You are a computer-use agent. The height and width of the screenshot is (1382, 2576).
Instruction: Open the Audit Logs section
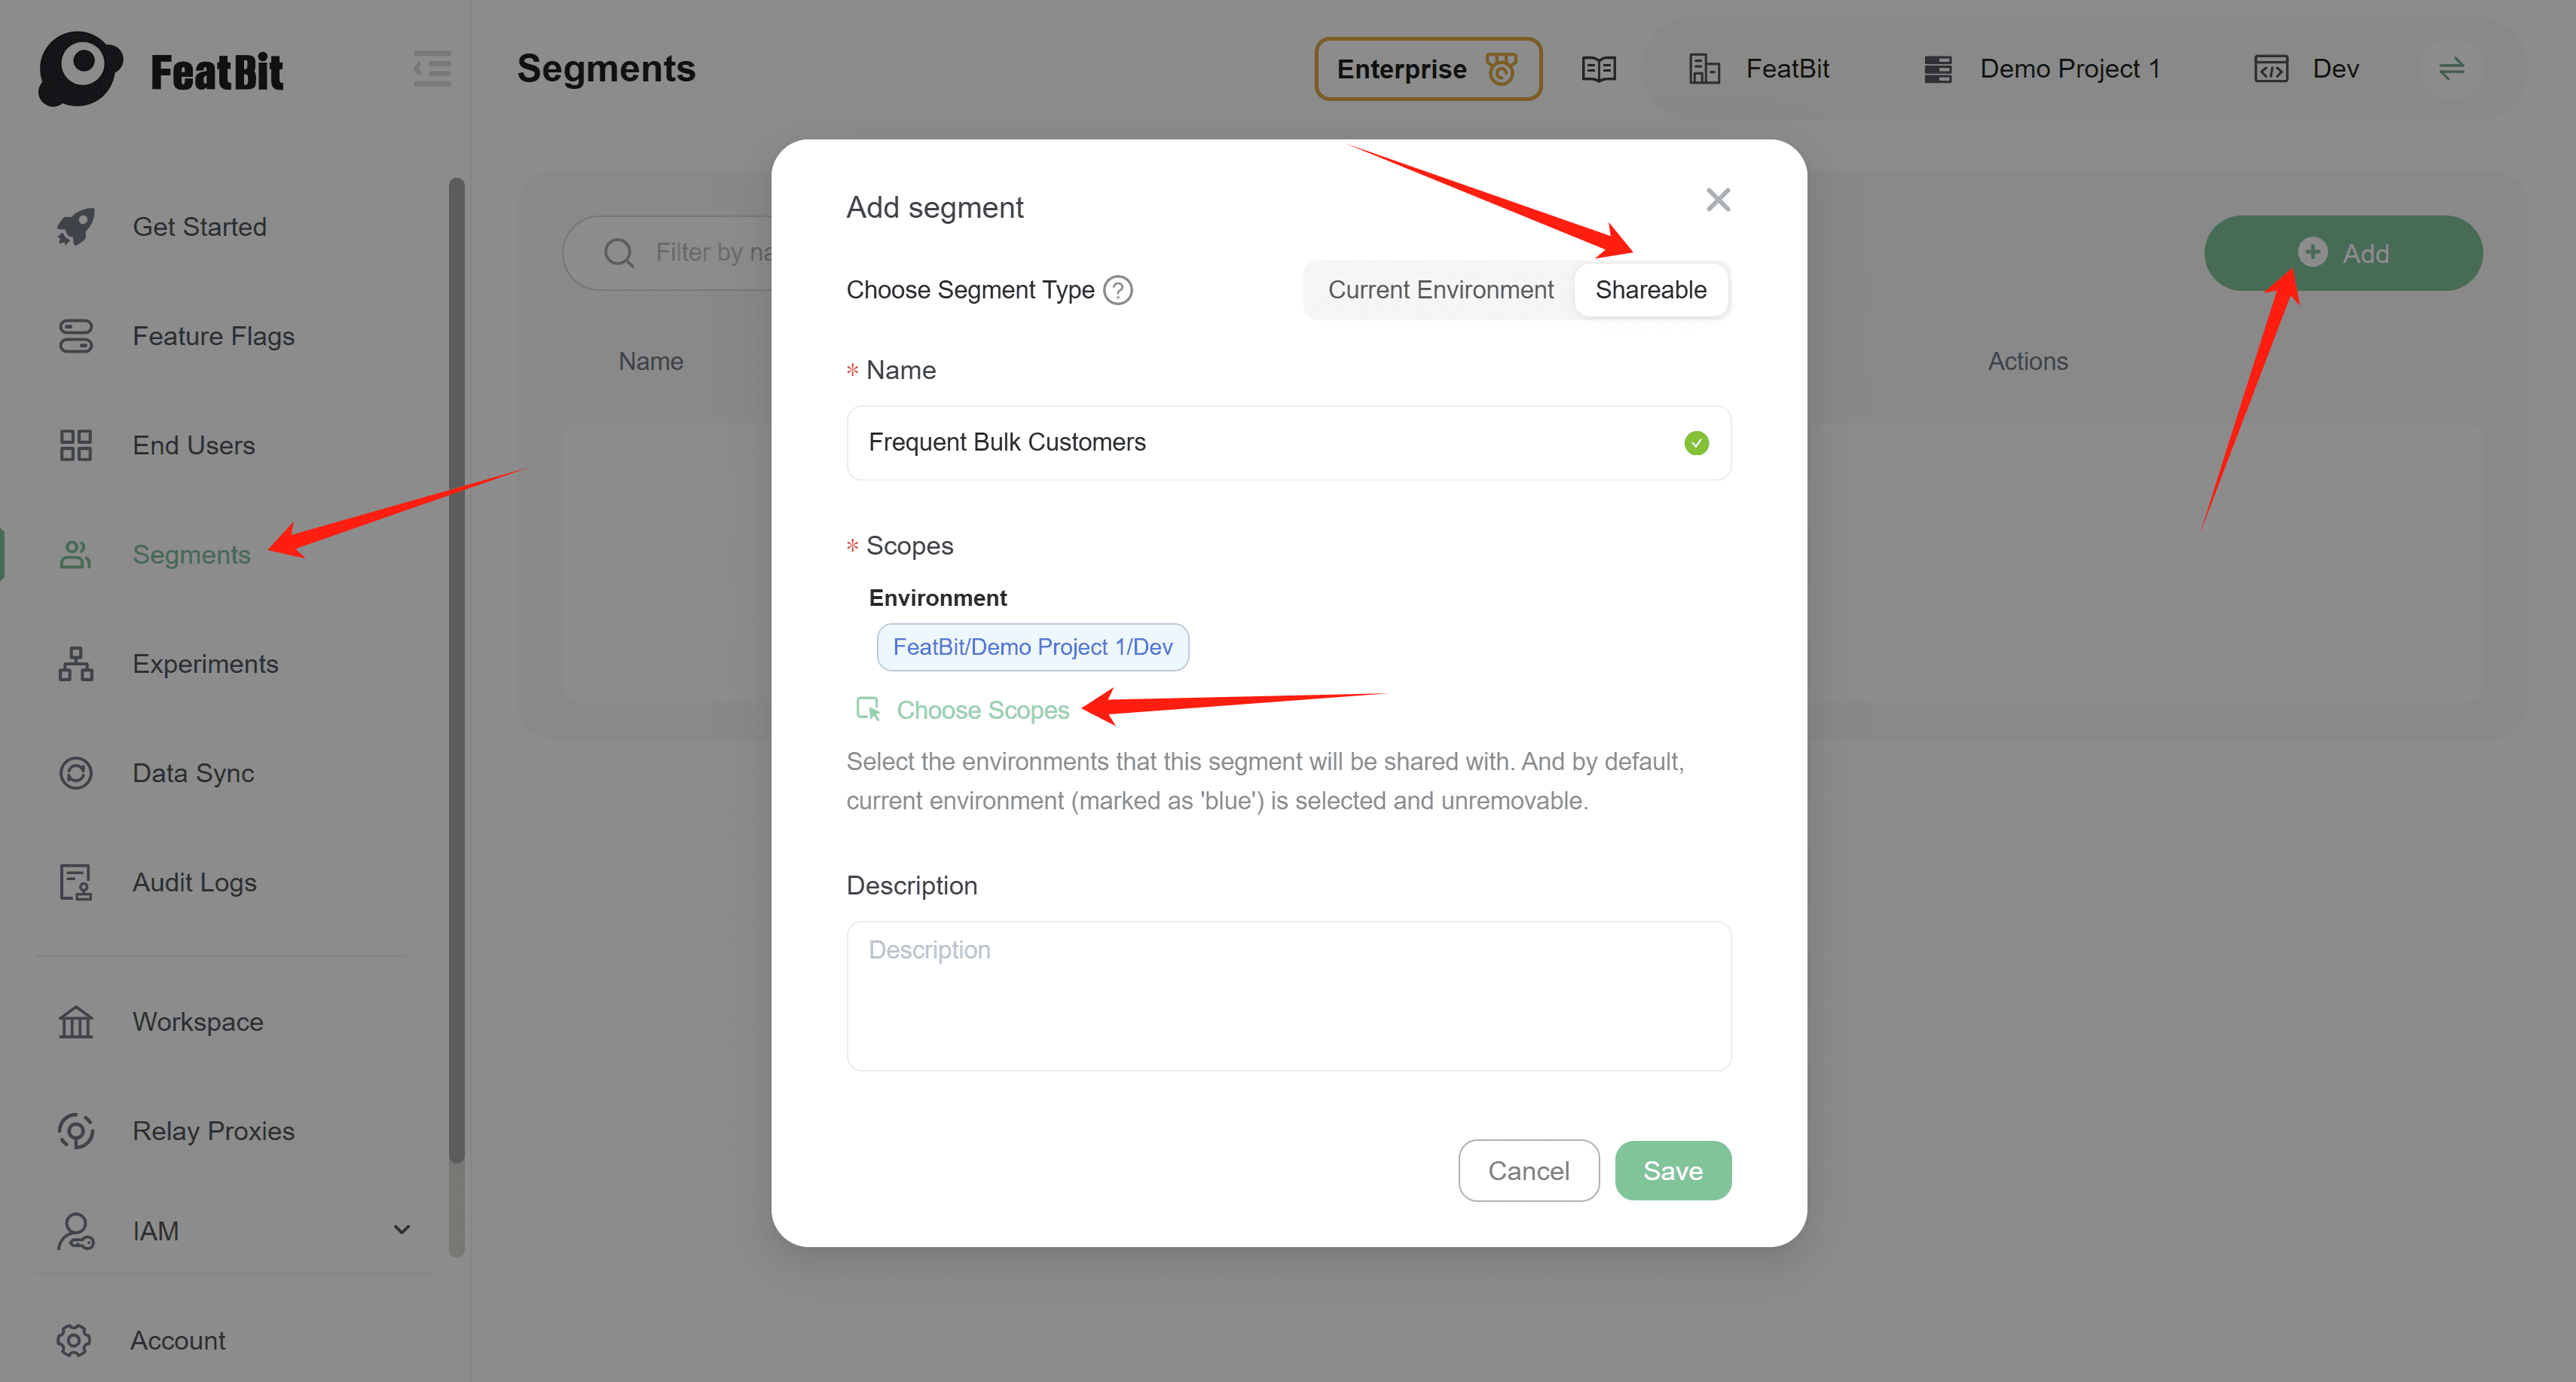pyautogui.click(x=194, y=882)
